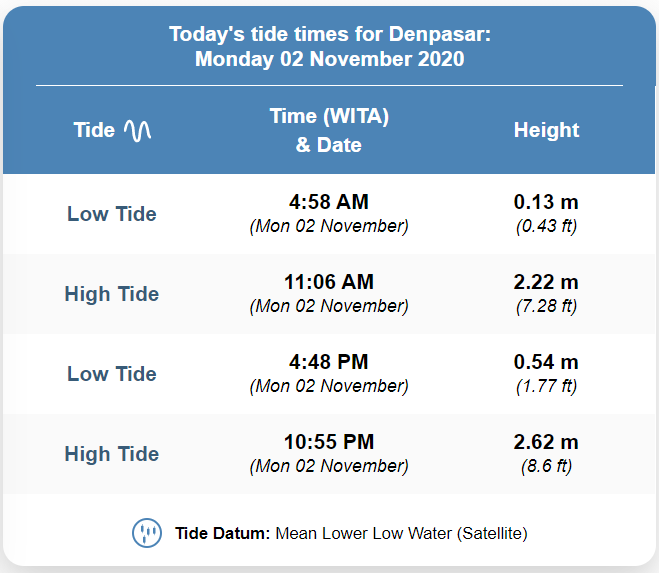
Task: Click the second High Tide label
Action: tap(112, 454)
